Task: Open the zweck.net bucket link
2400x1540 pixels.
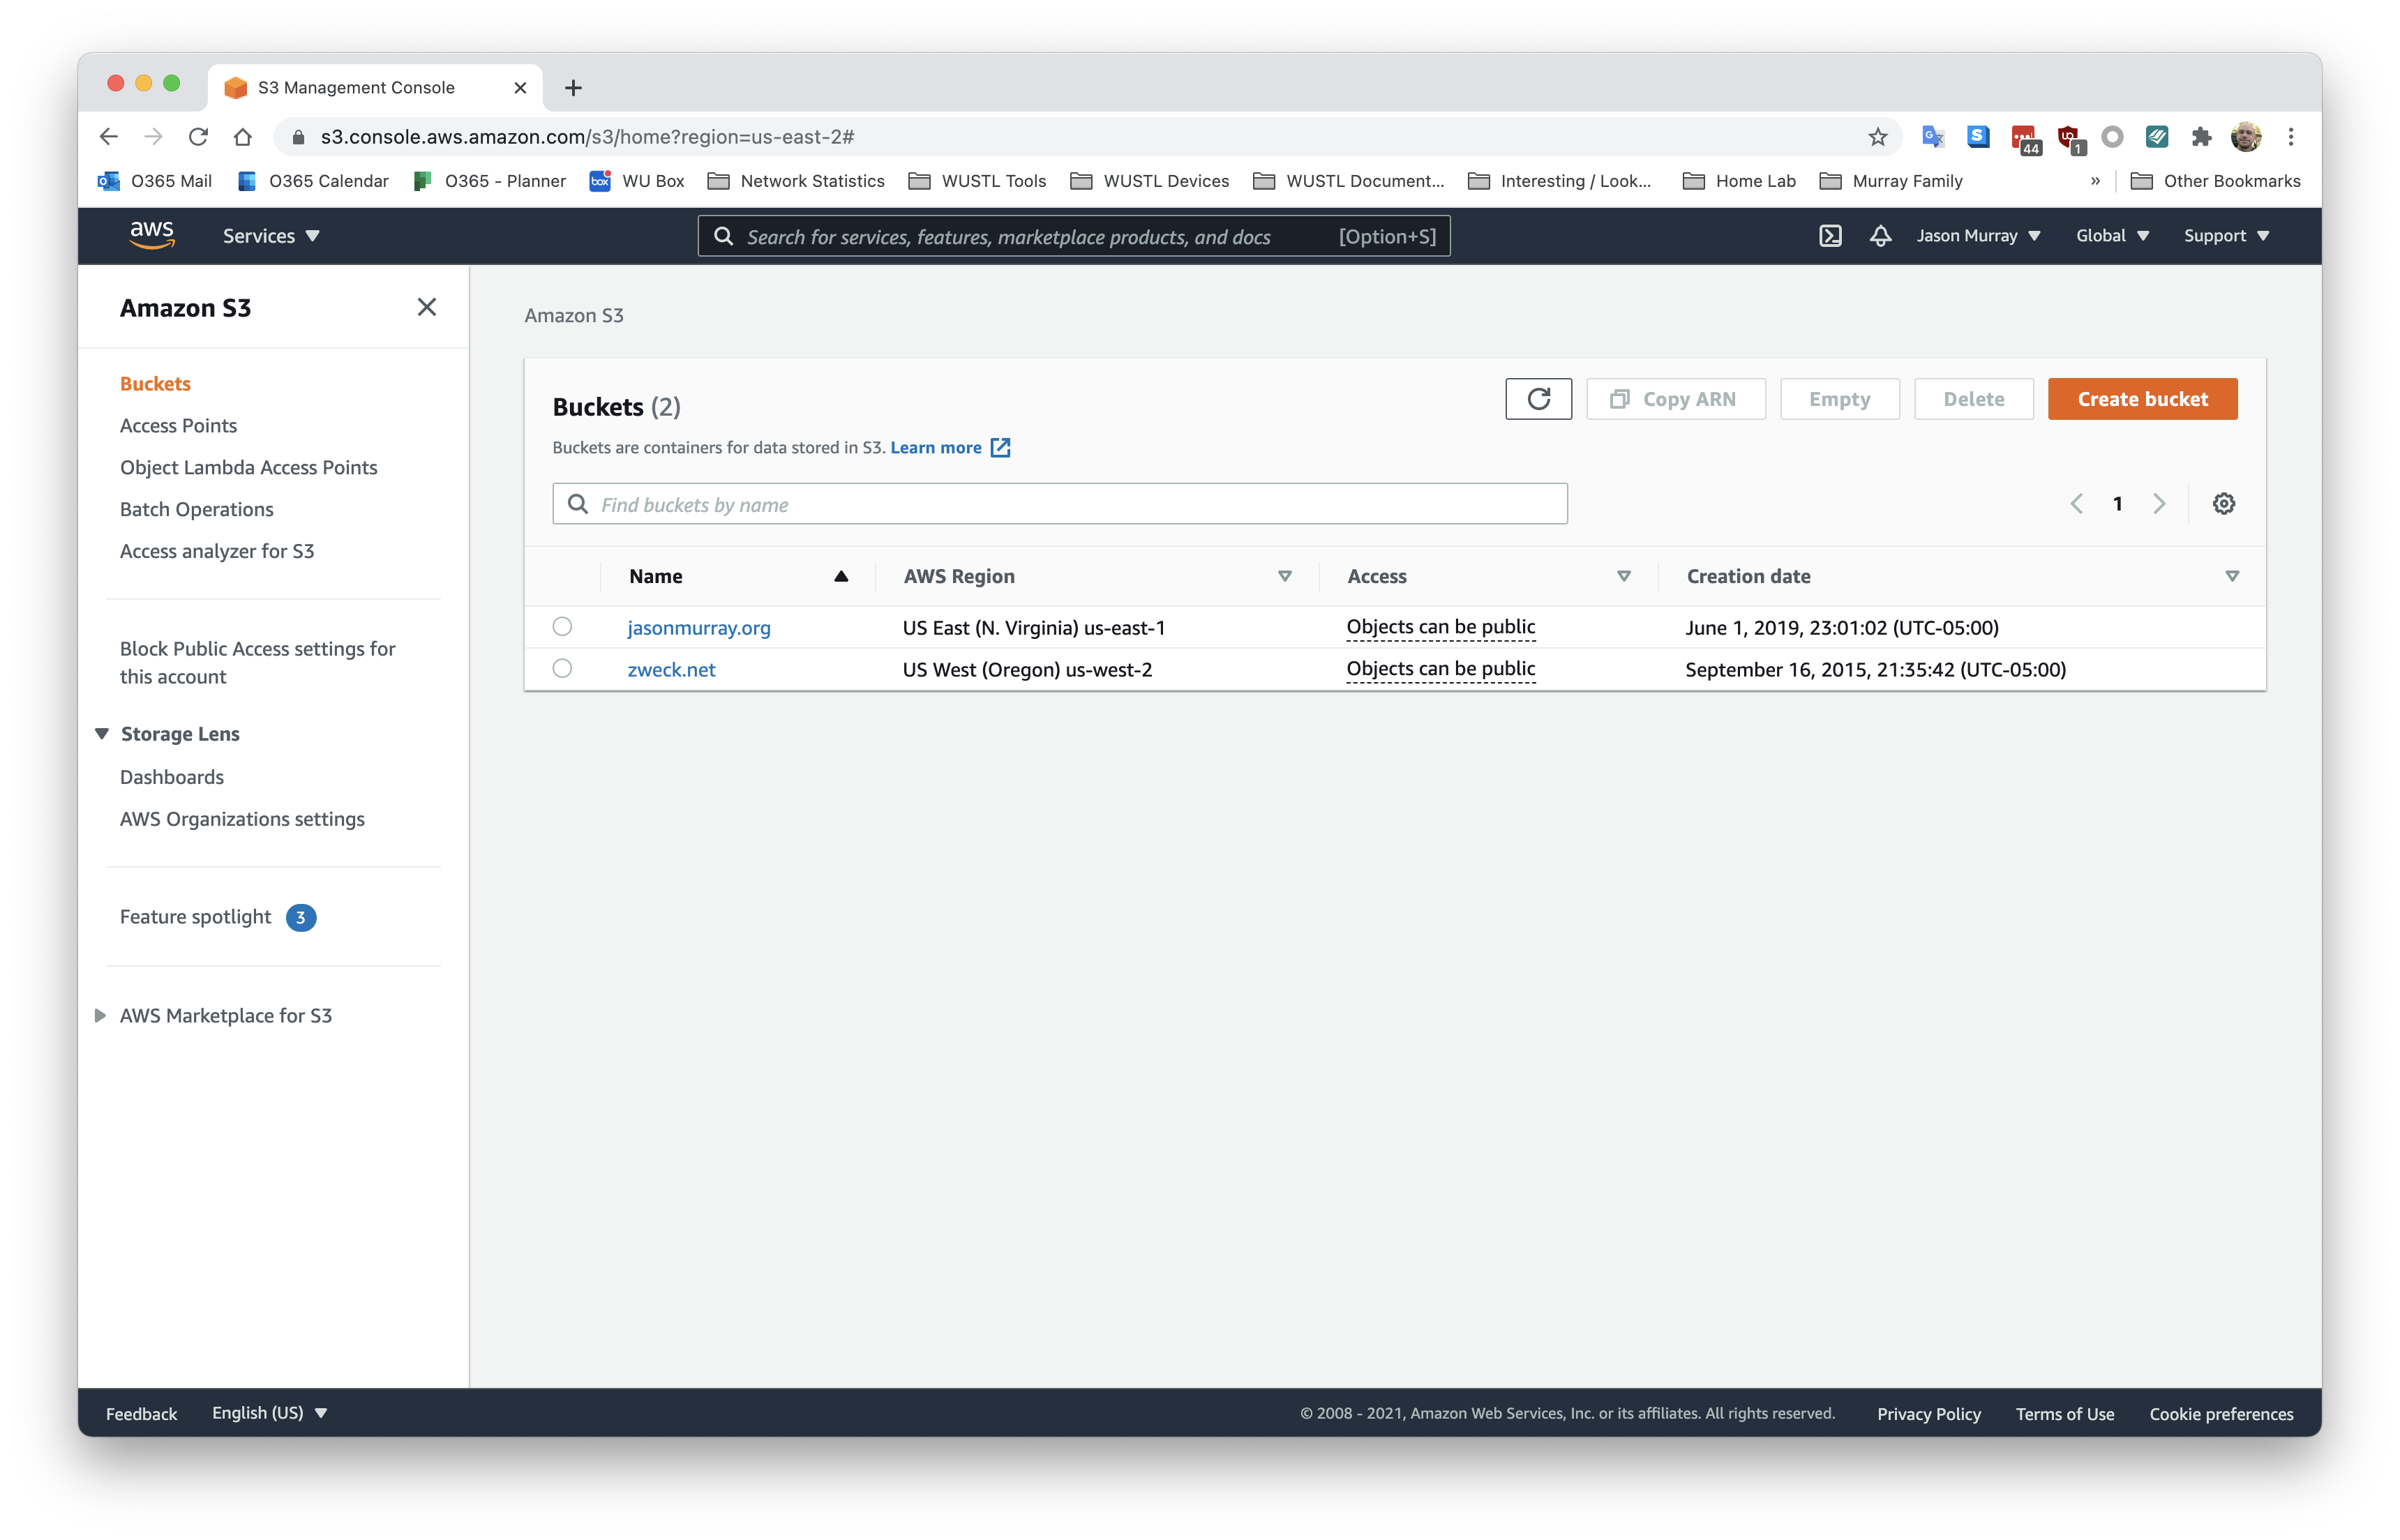Action: tap(671, 670)
